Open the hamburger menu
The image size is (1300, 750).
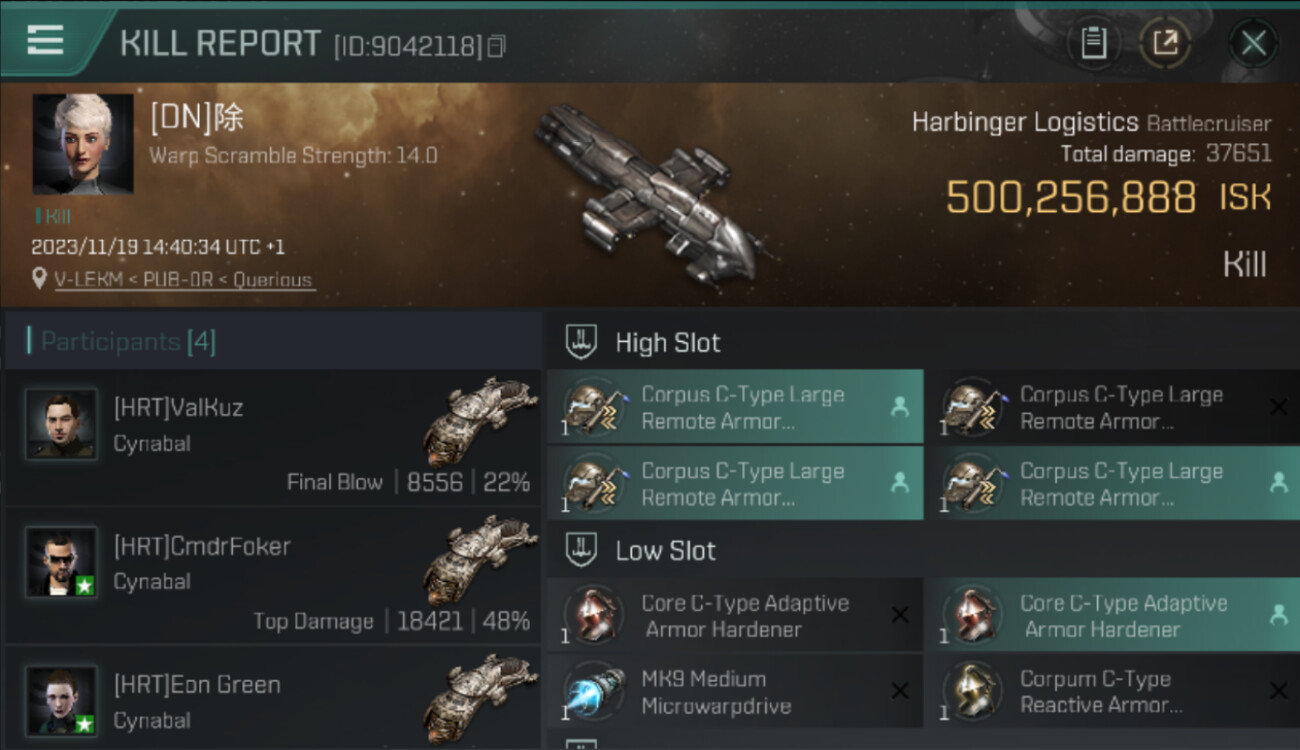tap(45, 40)
